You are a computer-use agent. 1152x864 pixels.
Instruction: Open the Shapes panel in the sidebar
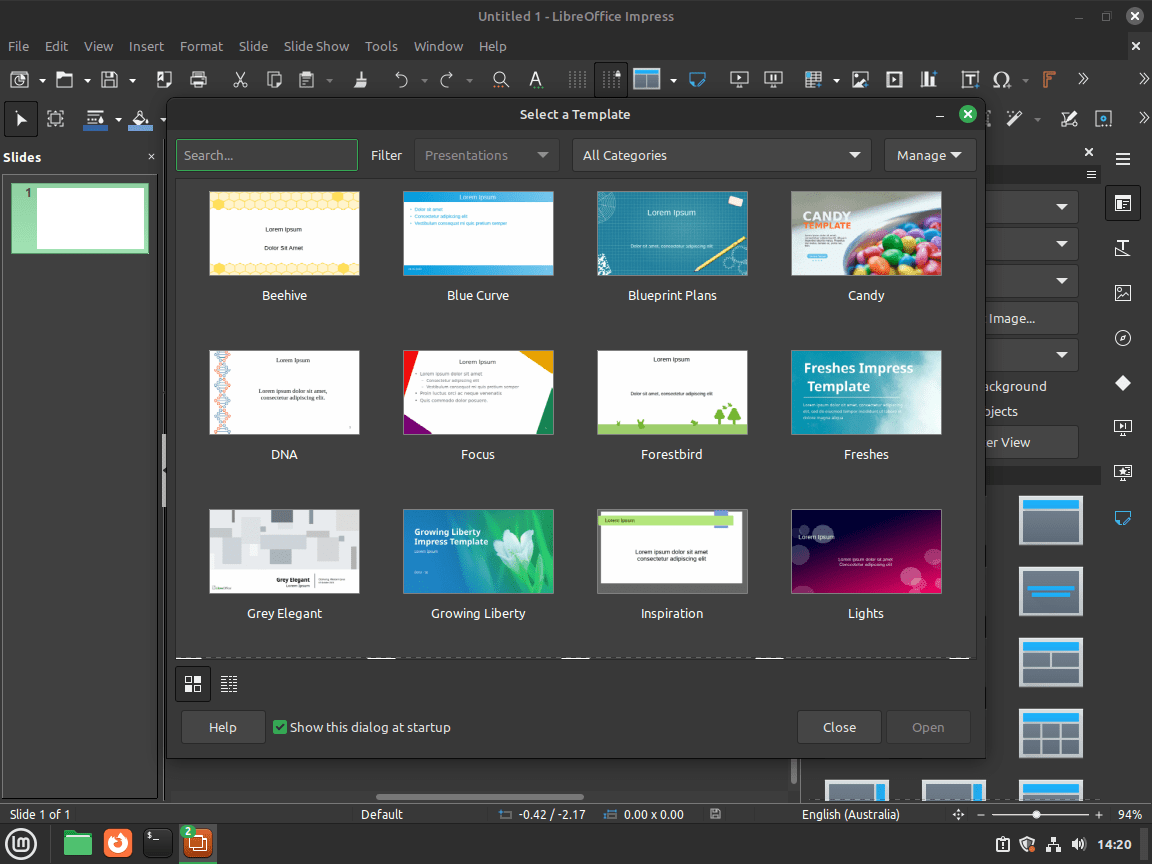click(x=1122, y=383)
